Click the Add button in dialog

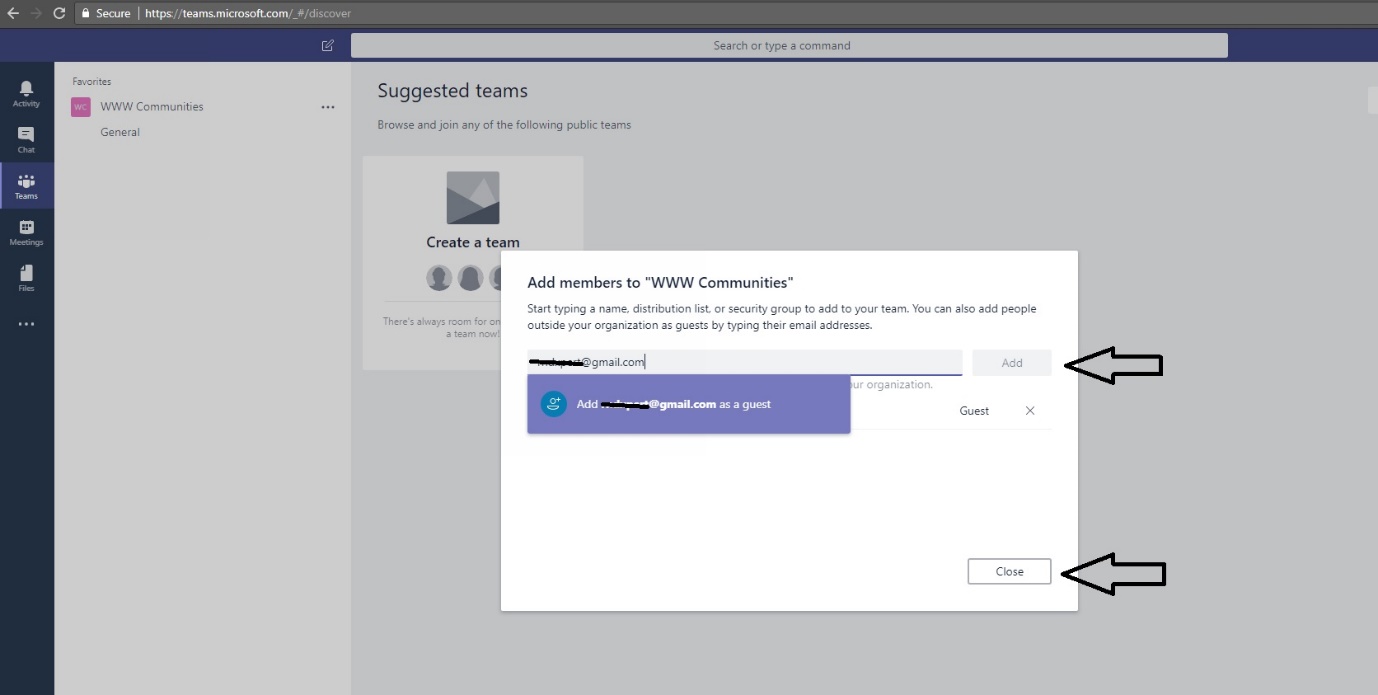(1011, 363)
